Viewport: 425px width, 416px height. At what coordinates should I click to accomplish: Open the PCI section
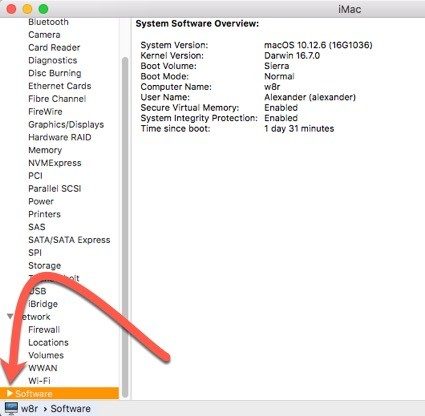coord(35,176)
